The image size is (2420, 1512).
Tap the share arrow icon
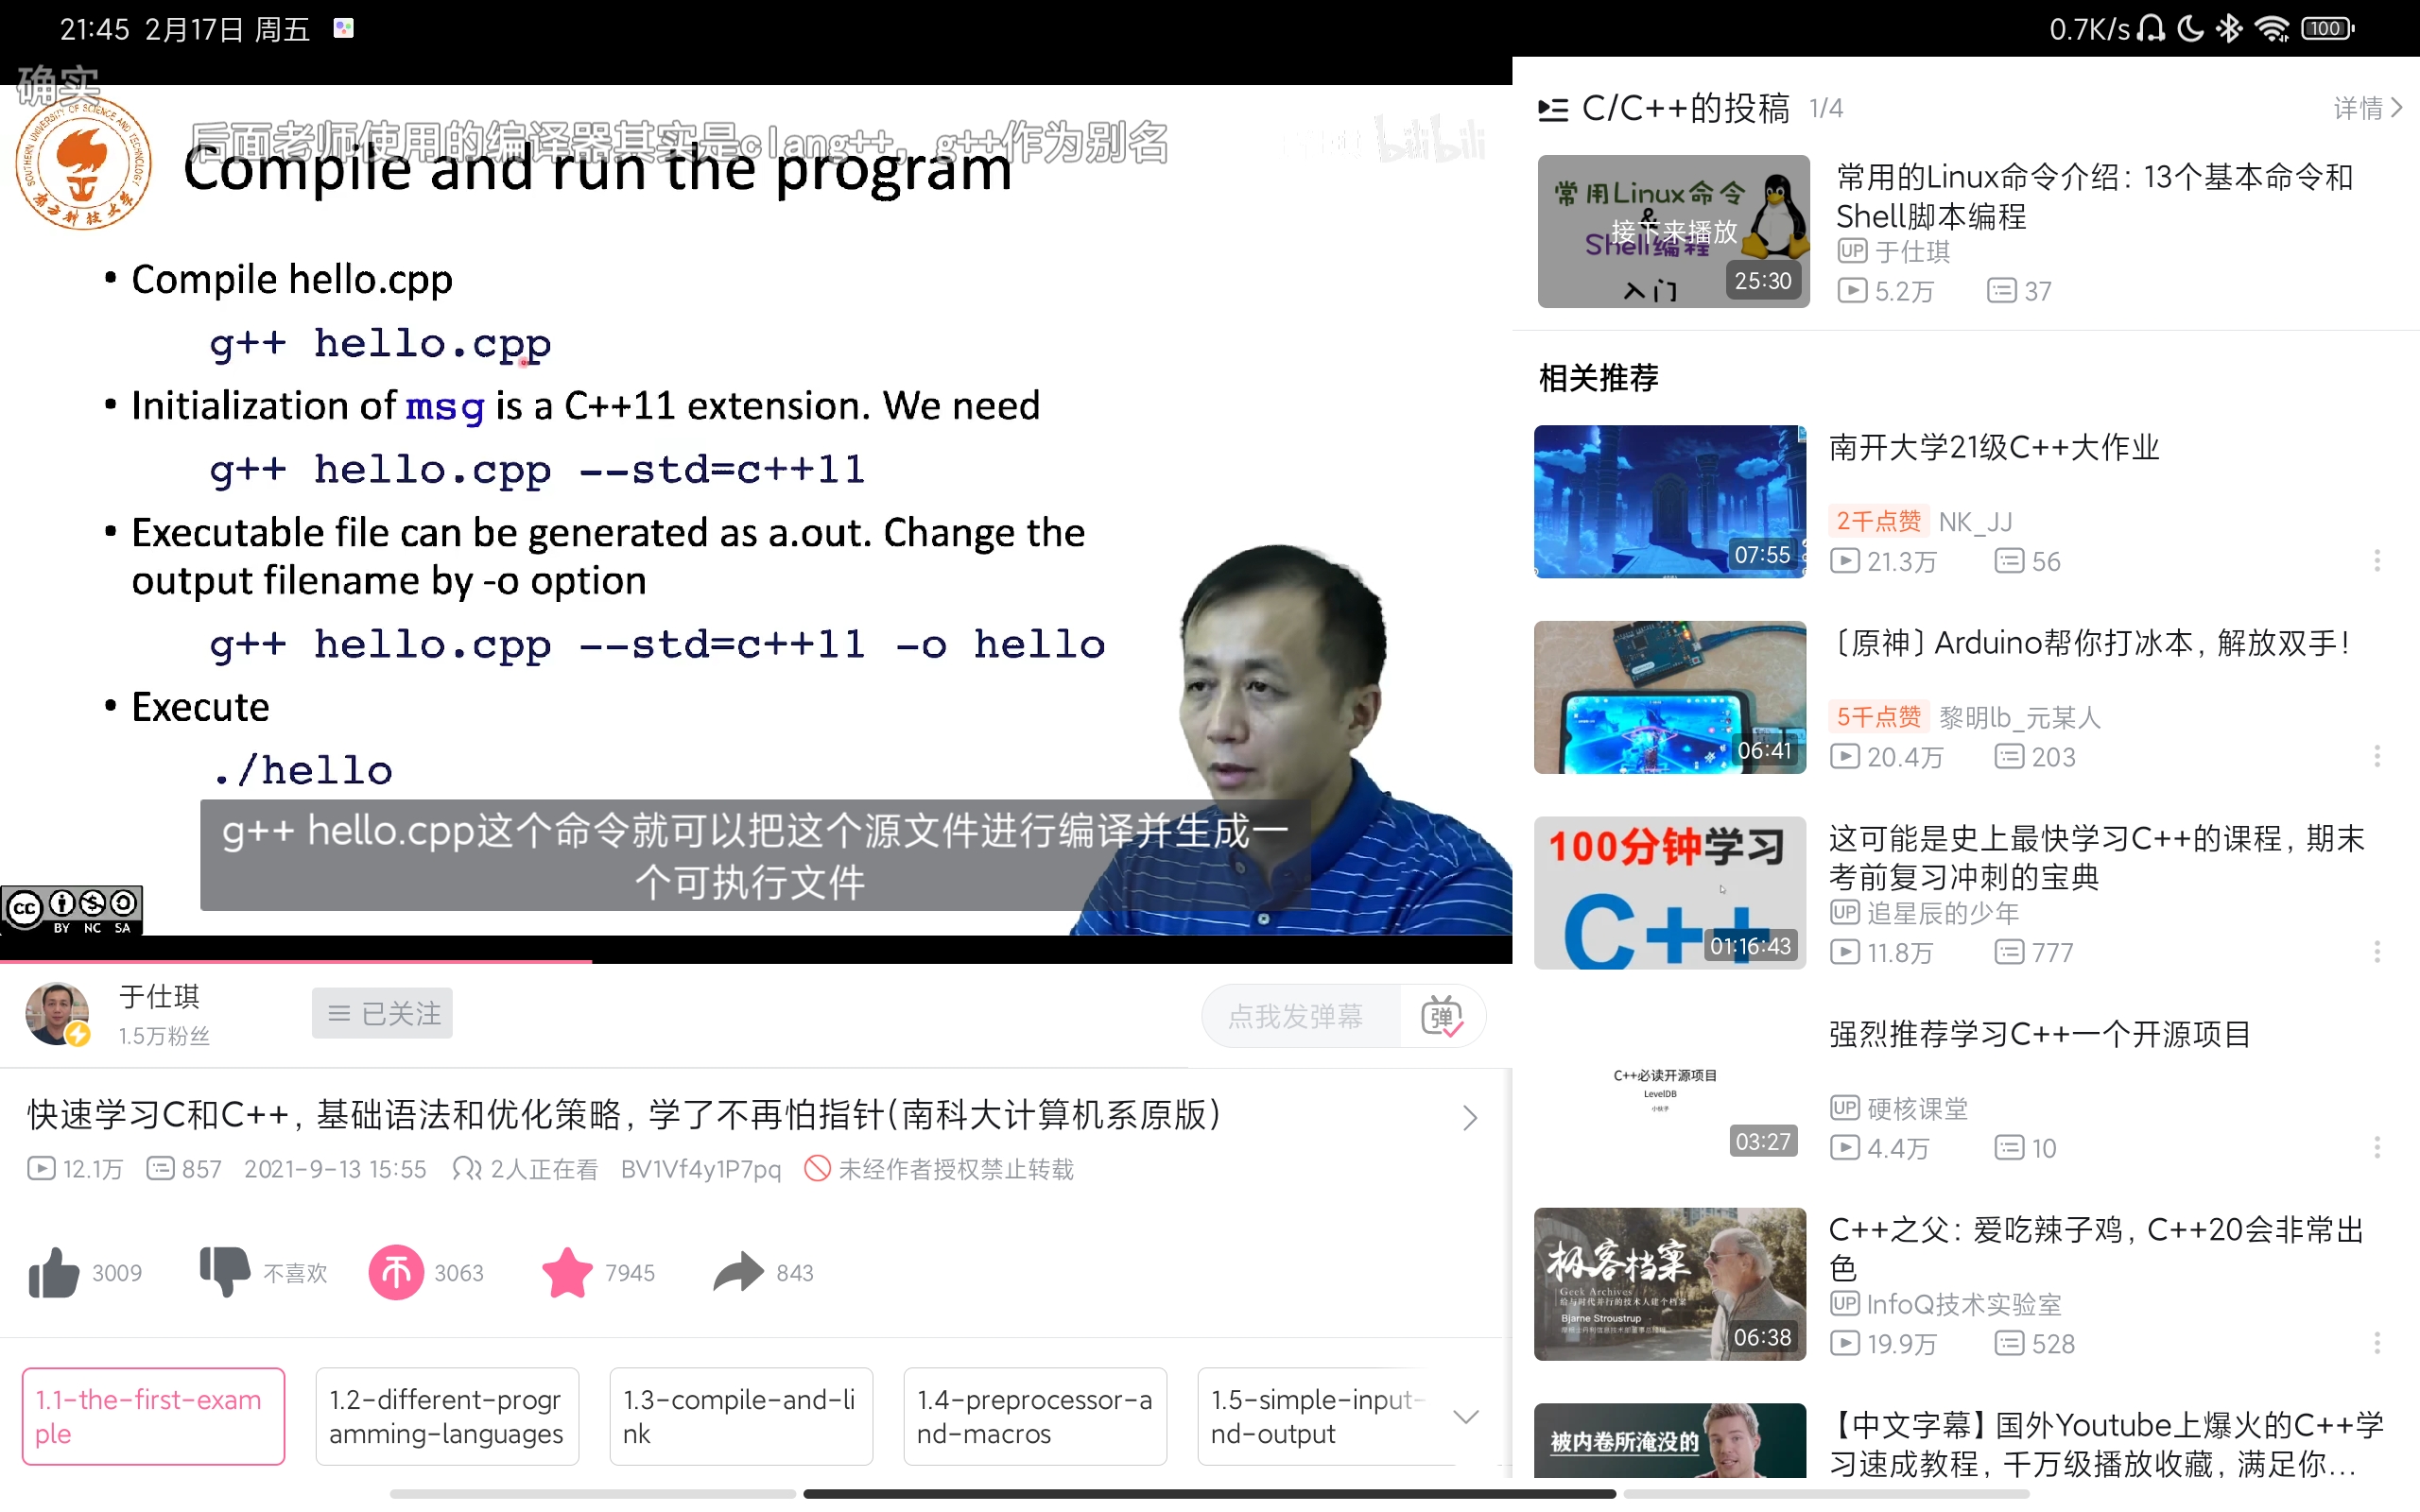(738, 1272)
